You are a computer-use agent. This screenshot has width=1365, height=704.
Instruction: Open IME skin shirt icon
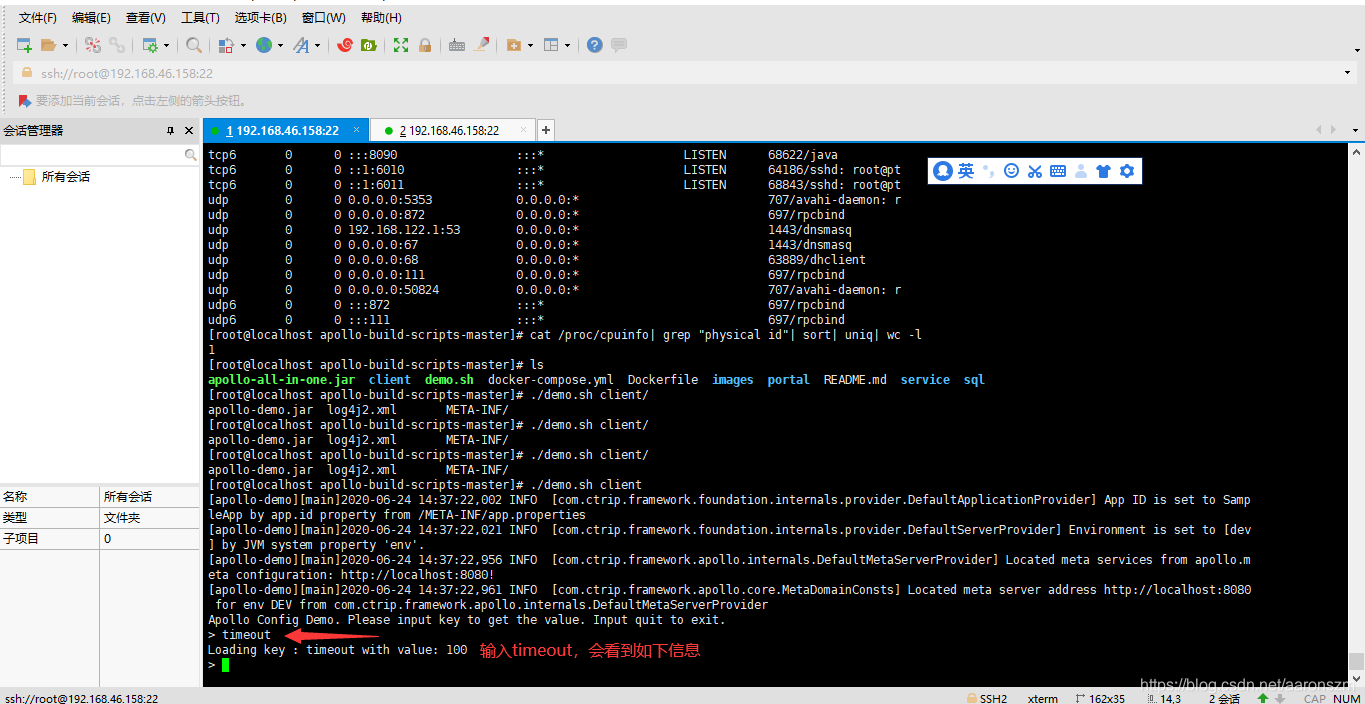pos(1104,171)
